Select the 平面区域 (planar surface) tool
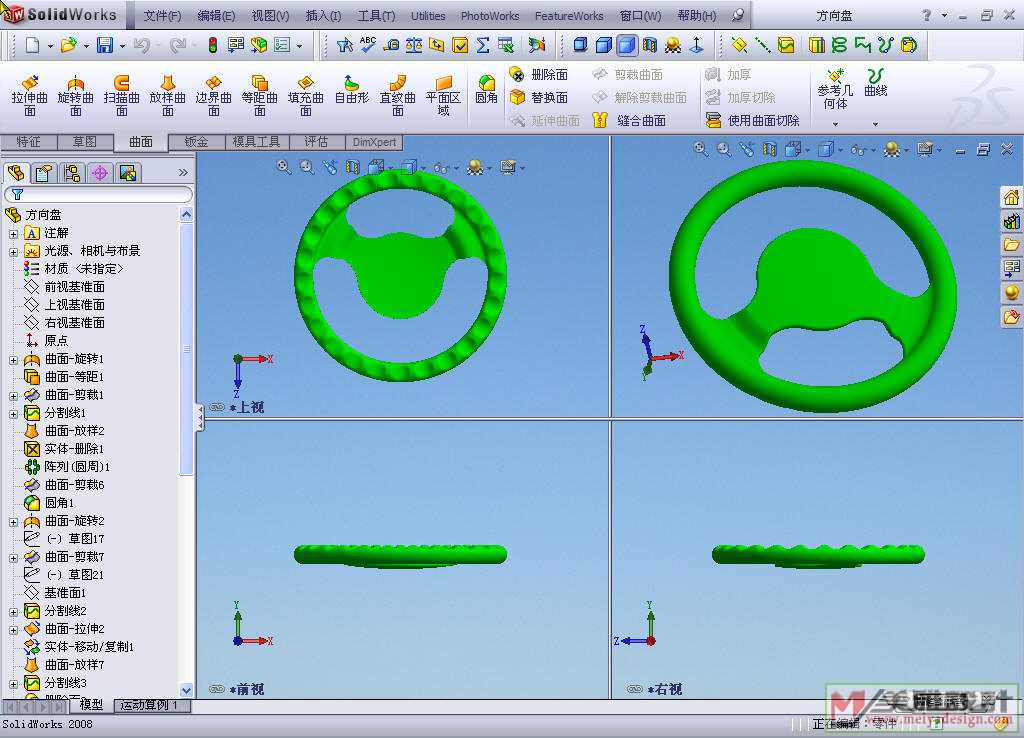This screenshot has height=738, width=1024. [x=443, y=96]
